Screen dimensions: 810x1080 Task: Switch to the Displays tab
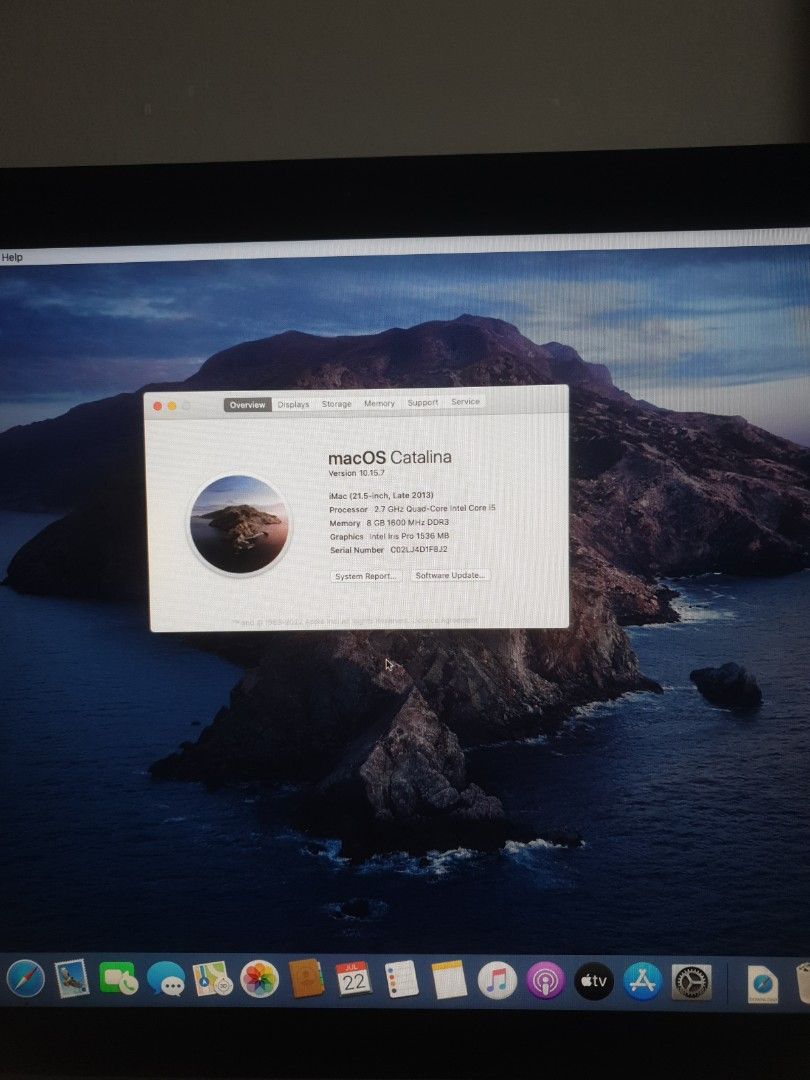click(293, 404)
